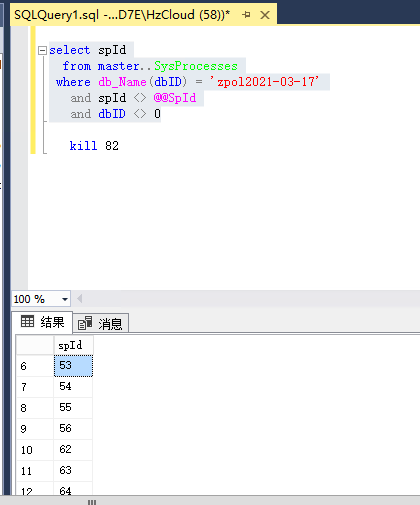Select result cell with value 53
The image size is (420, 505).
coord(73,366)
